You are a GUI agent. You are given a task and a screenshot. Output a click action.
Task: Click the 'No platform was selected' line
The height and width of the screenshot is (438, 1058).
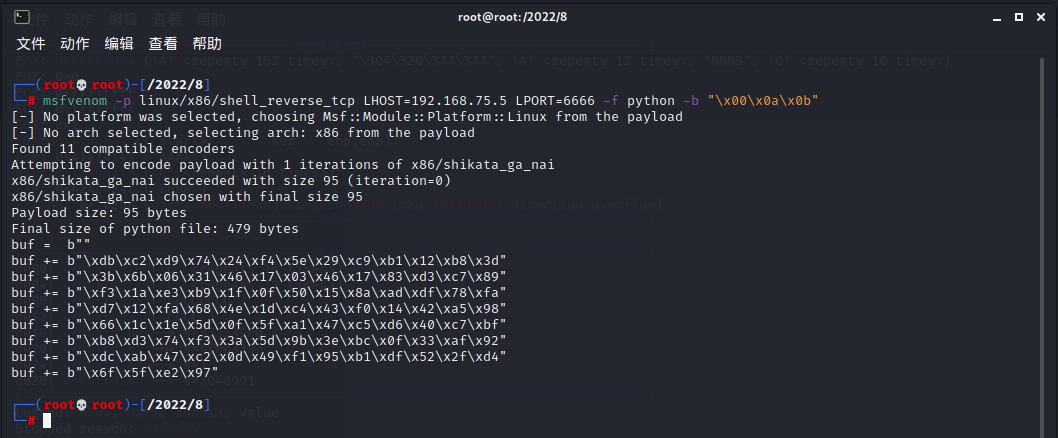click(347, 117)
